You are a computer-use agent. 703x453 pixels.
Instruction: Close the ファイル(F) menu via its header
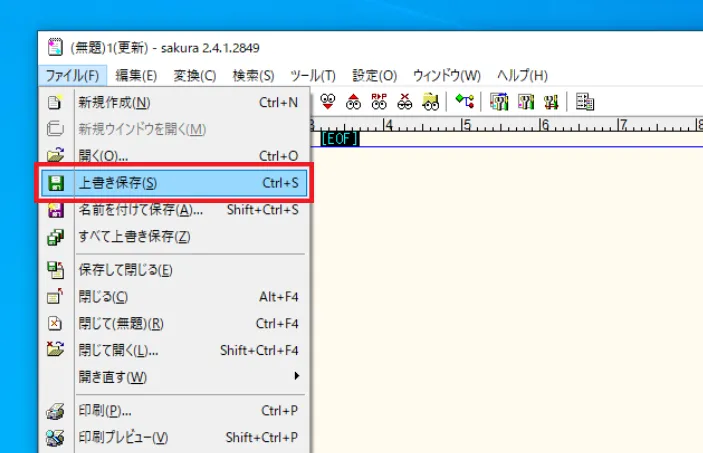point(72,75)
